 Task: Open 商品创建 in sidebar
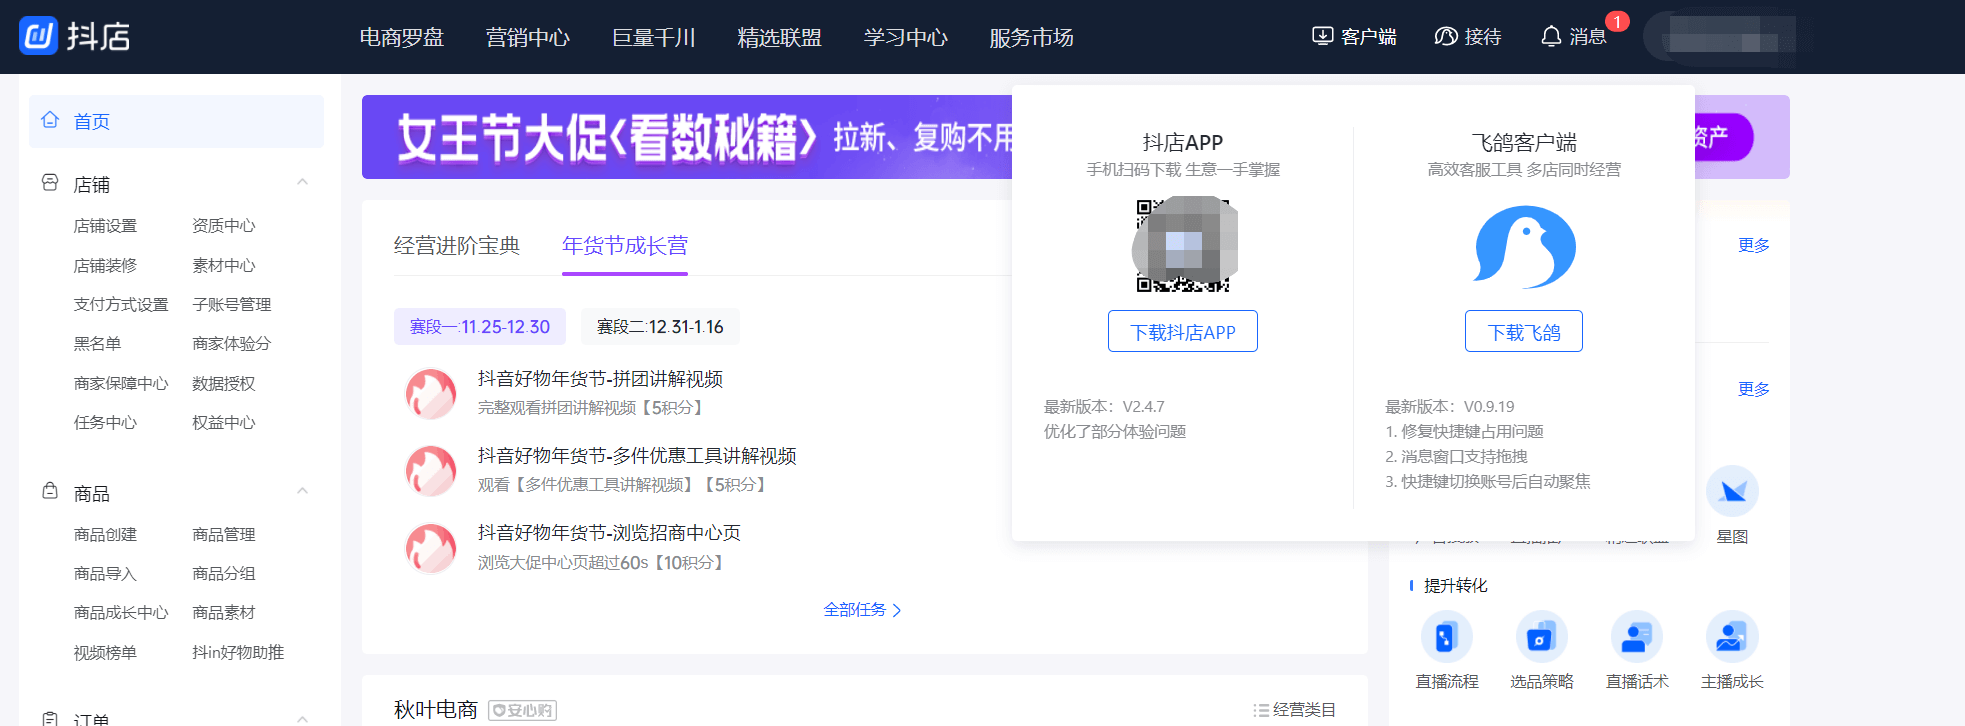tap(105, 534)
